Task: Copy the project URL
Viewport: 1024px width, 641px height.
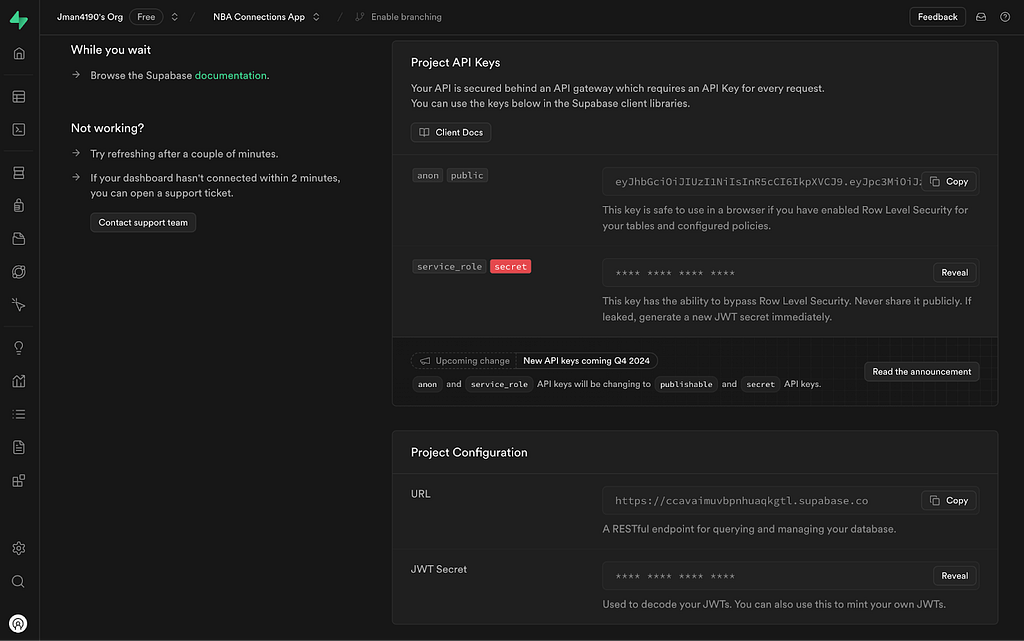Action: 949,501
